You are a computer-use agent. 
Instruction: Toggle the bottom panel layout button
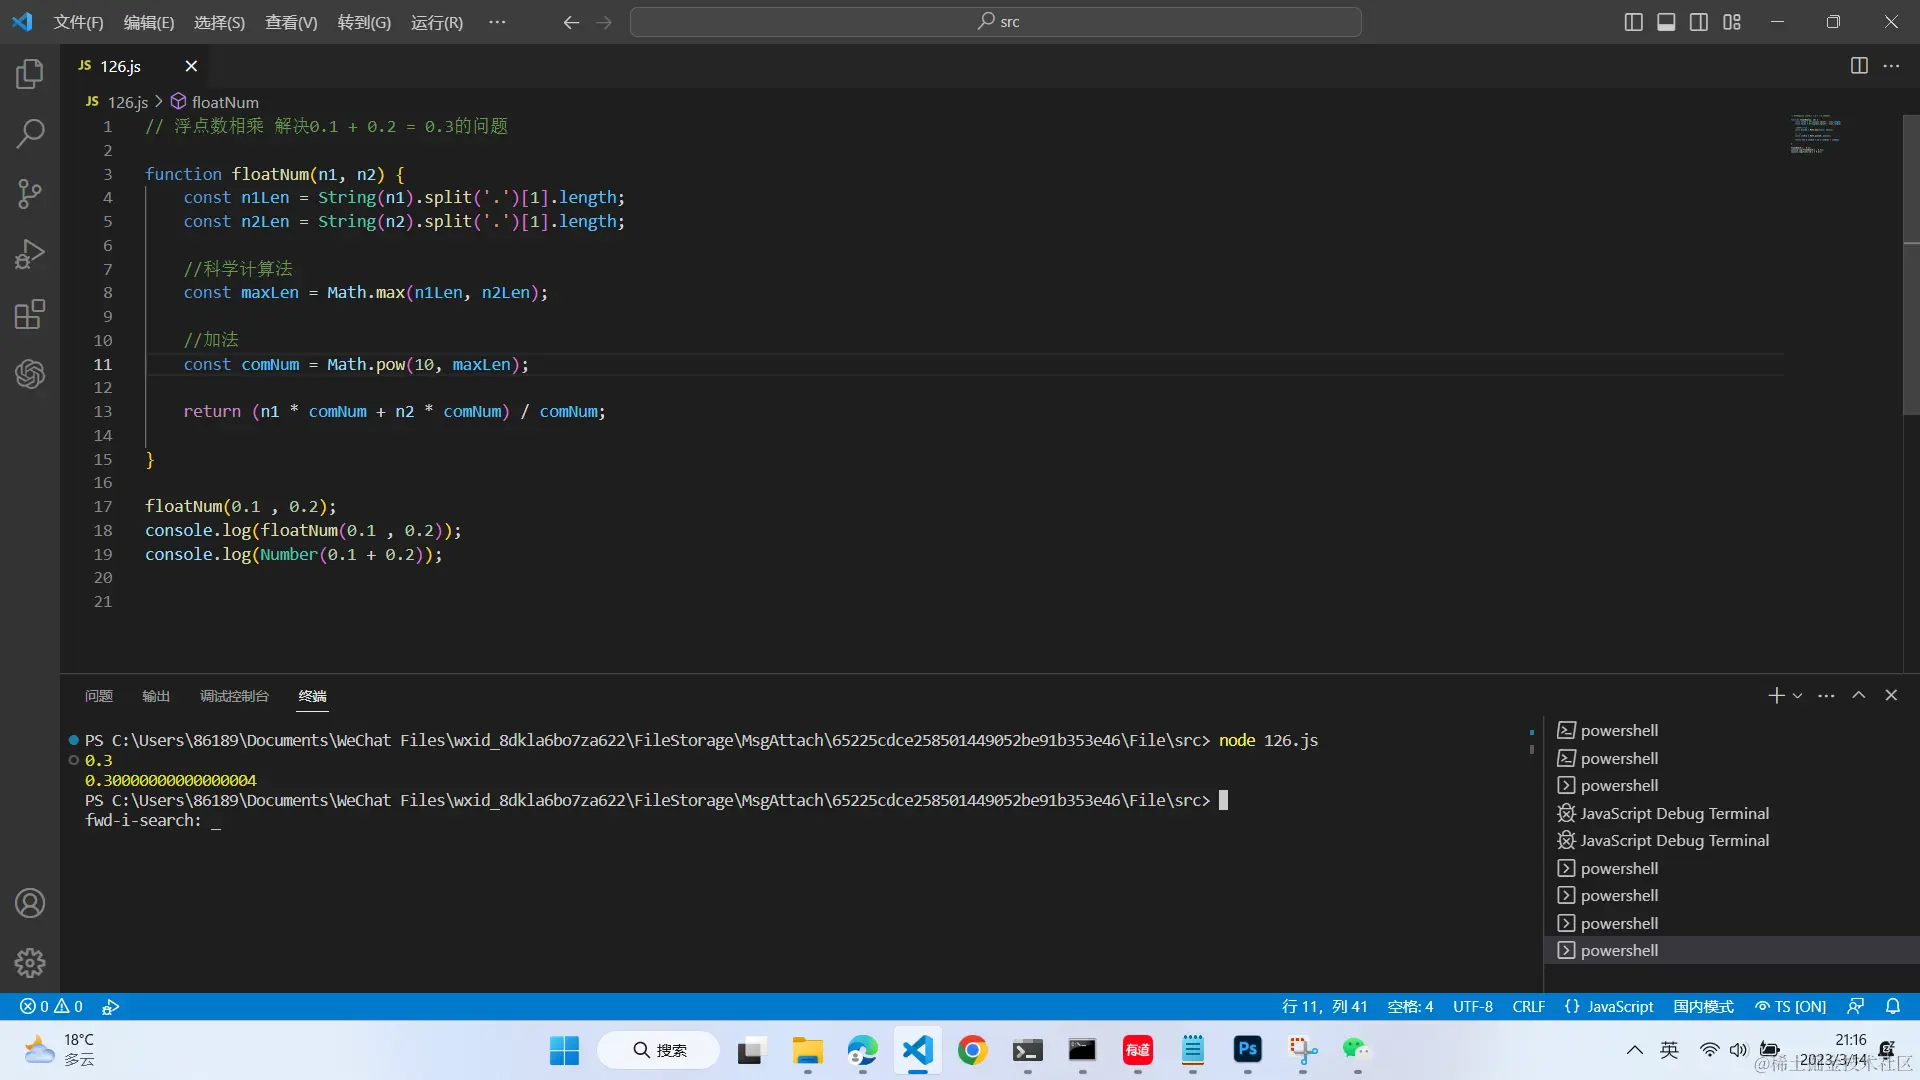point(1666,22)
